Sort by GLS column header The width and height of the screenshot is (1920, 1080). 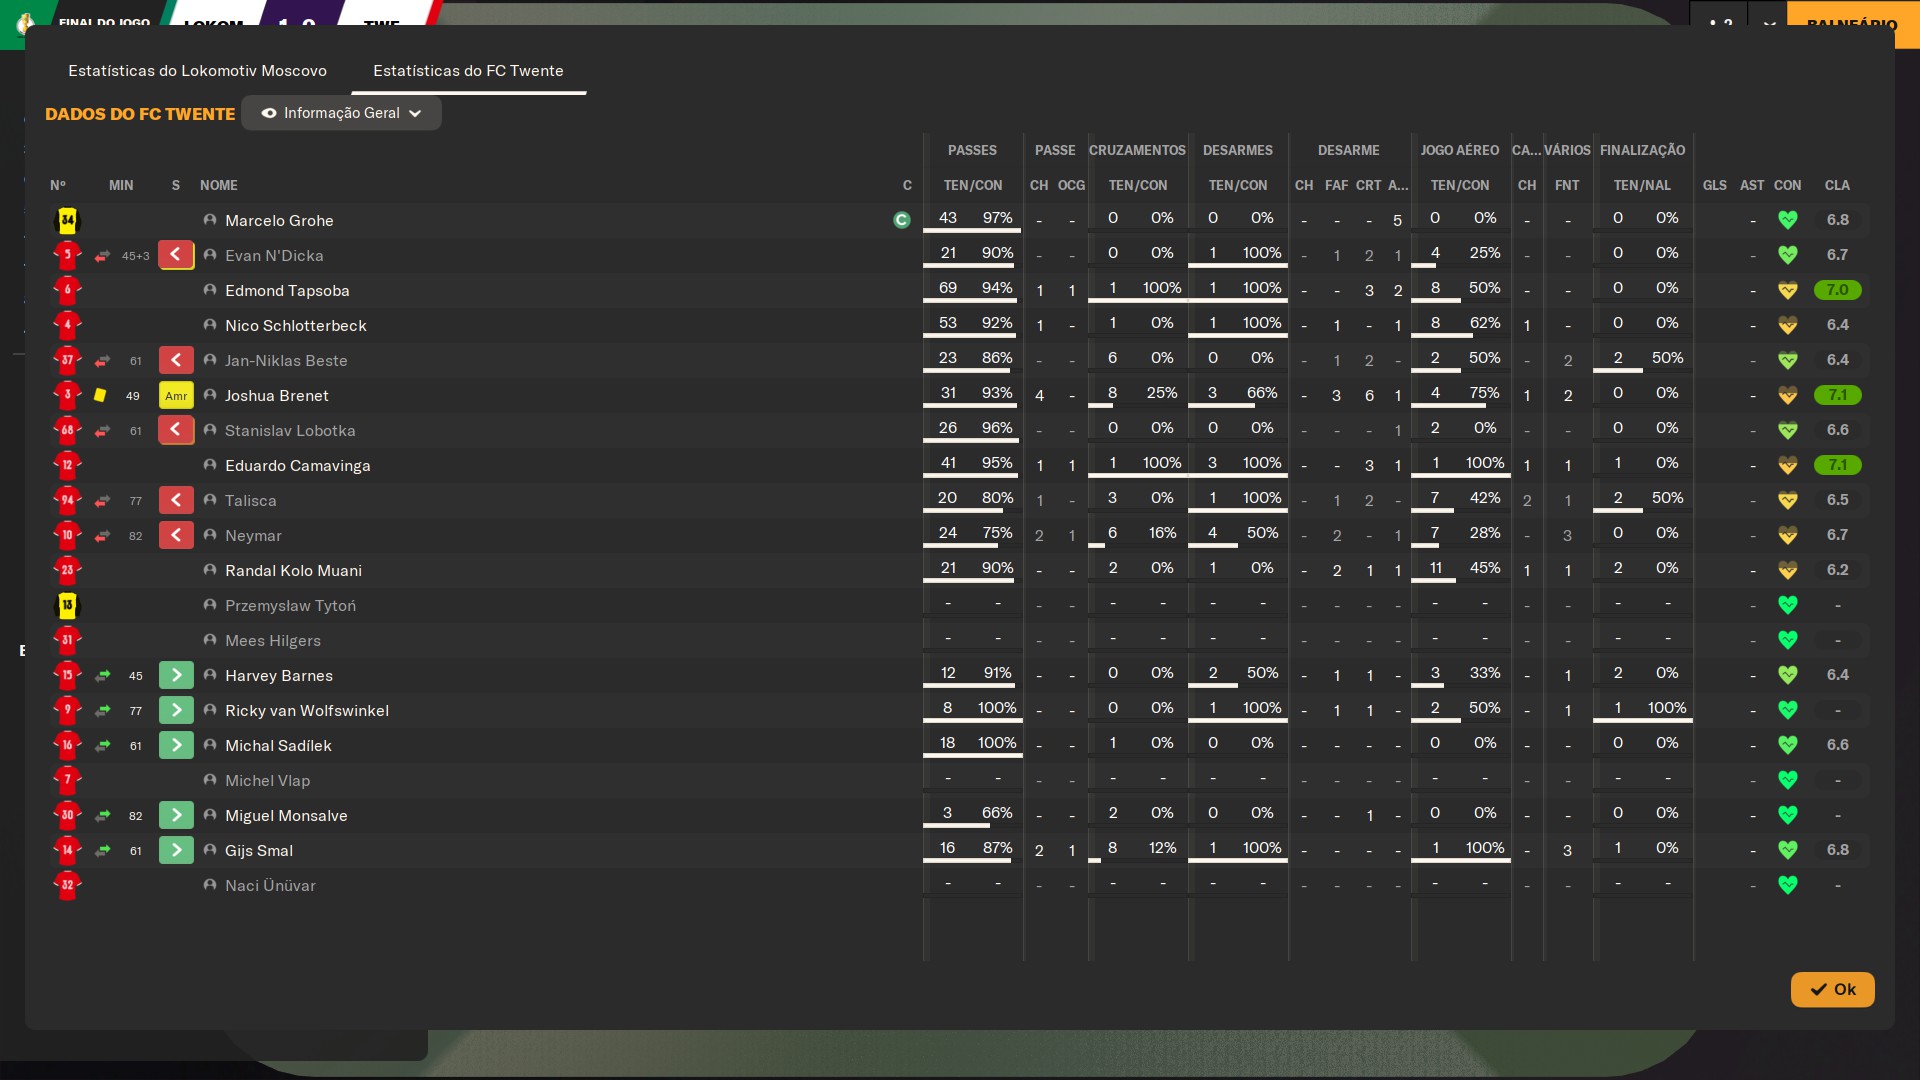[1715, 185]
